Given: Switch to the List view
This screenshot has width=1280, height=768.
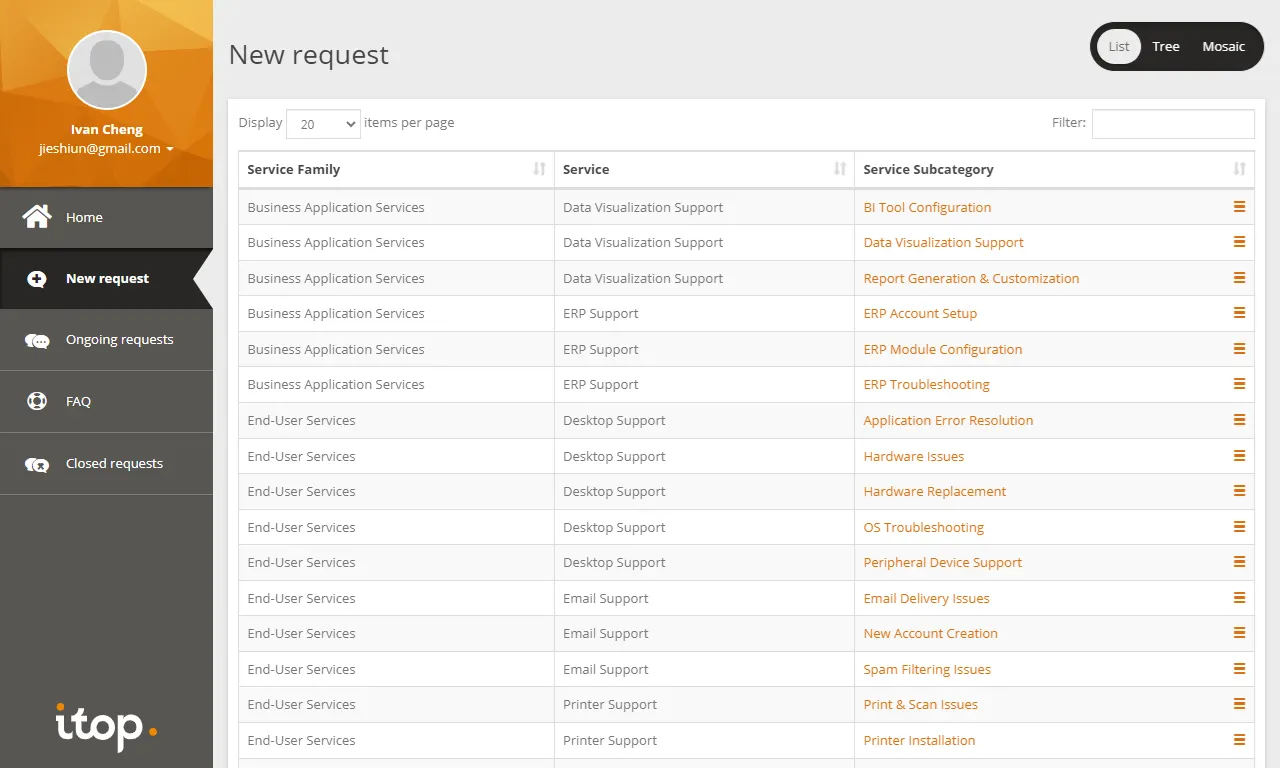Looking at the screenshot, I should 1119,47.
